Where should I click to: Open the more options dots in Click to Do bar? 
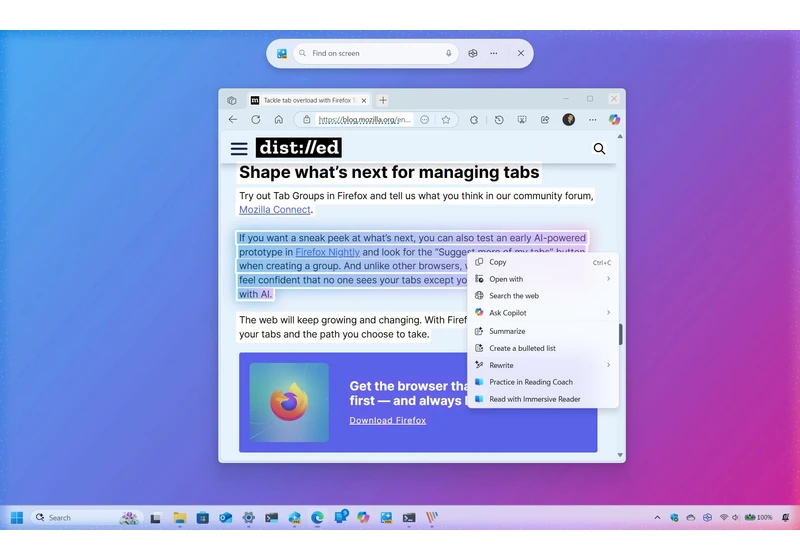[x=494, y=54]
